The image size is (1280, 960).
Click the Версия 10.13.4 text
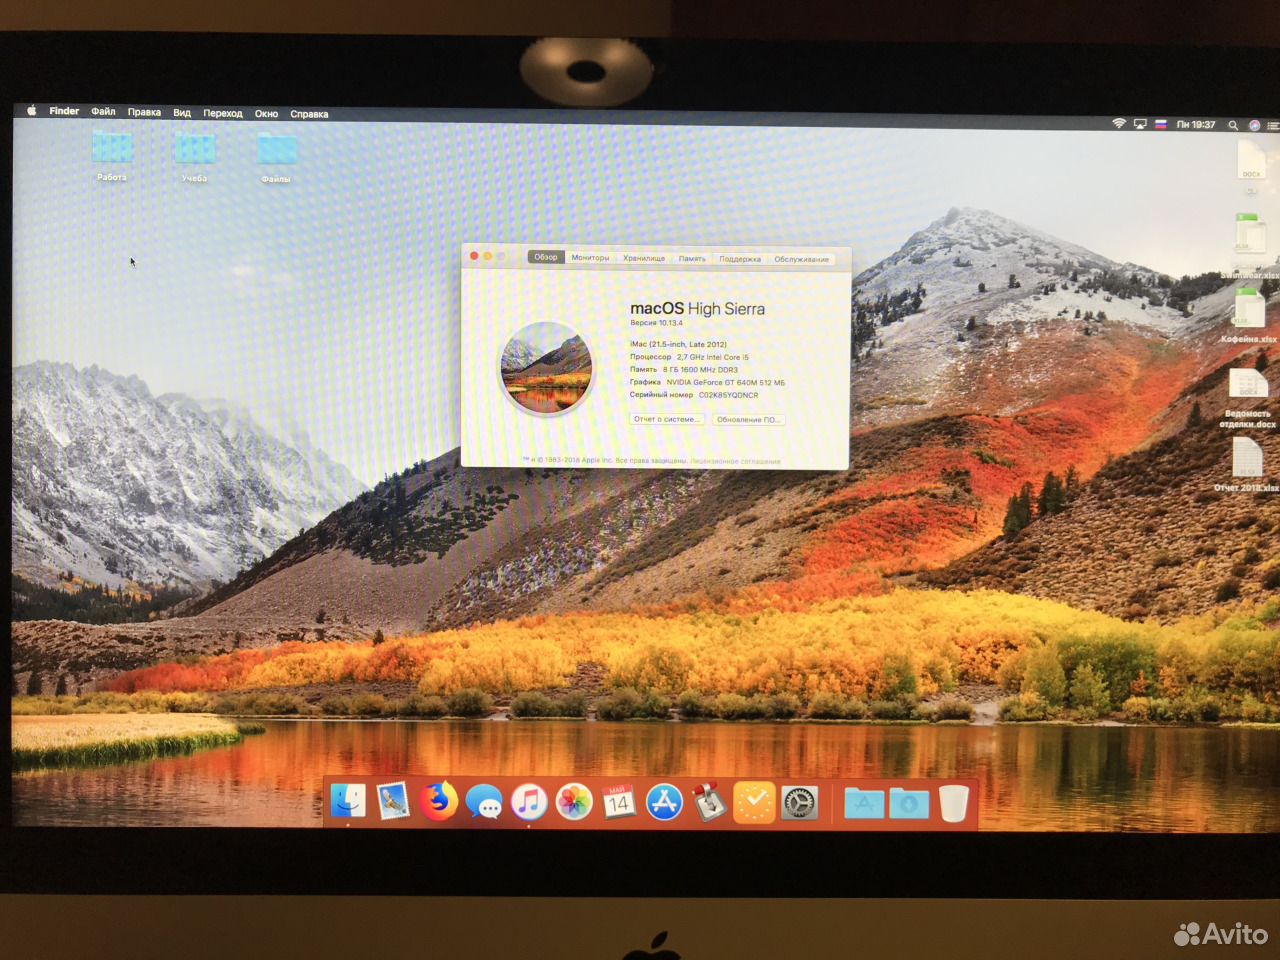pyautogui.click(x=656, y=323)
